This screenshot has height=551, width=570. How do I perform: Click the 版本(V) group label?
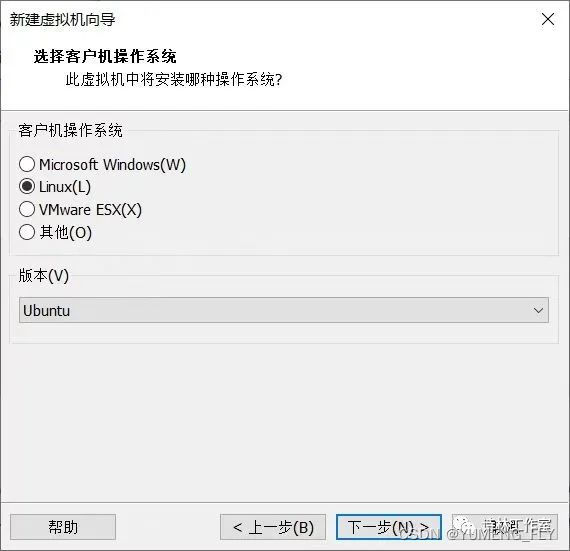(x=44, y=275)
